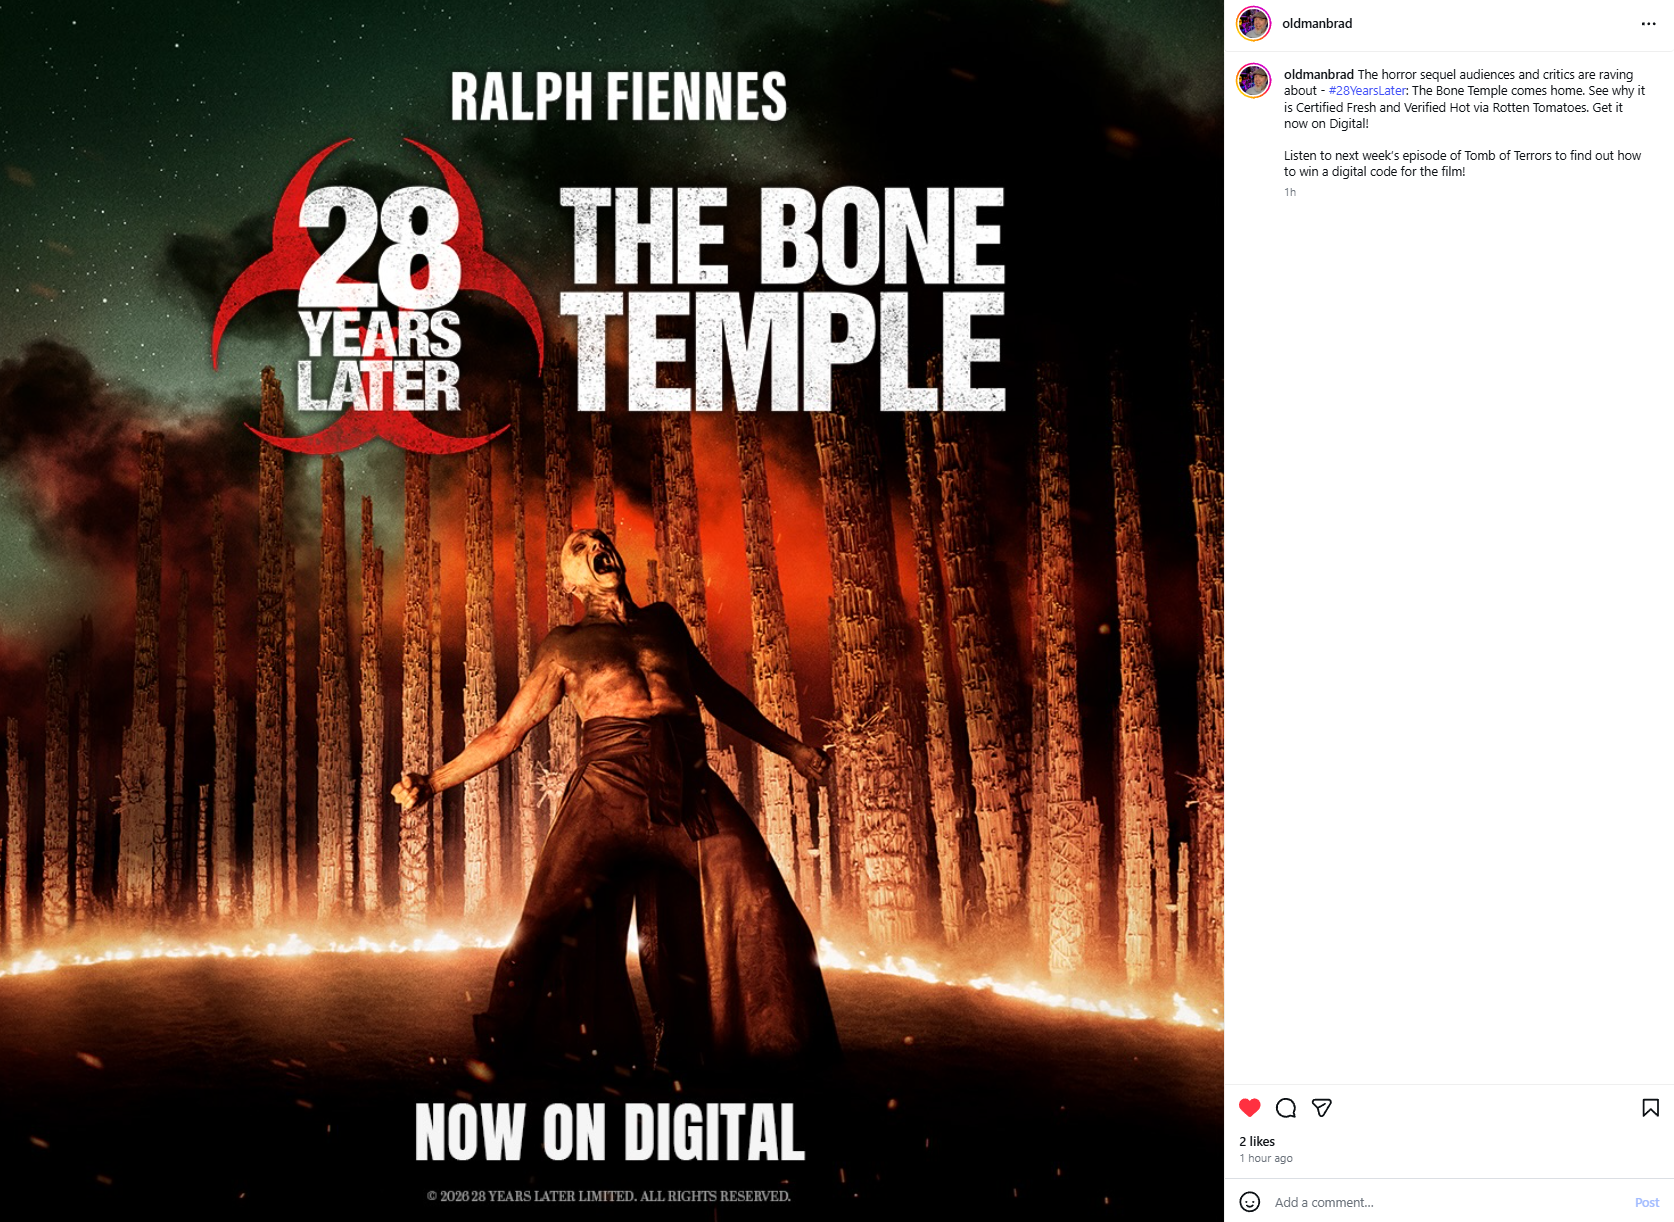Share the post via paper plane icon
The width and height of the screenshot is (1674, 1222).
[1322, 1107]
